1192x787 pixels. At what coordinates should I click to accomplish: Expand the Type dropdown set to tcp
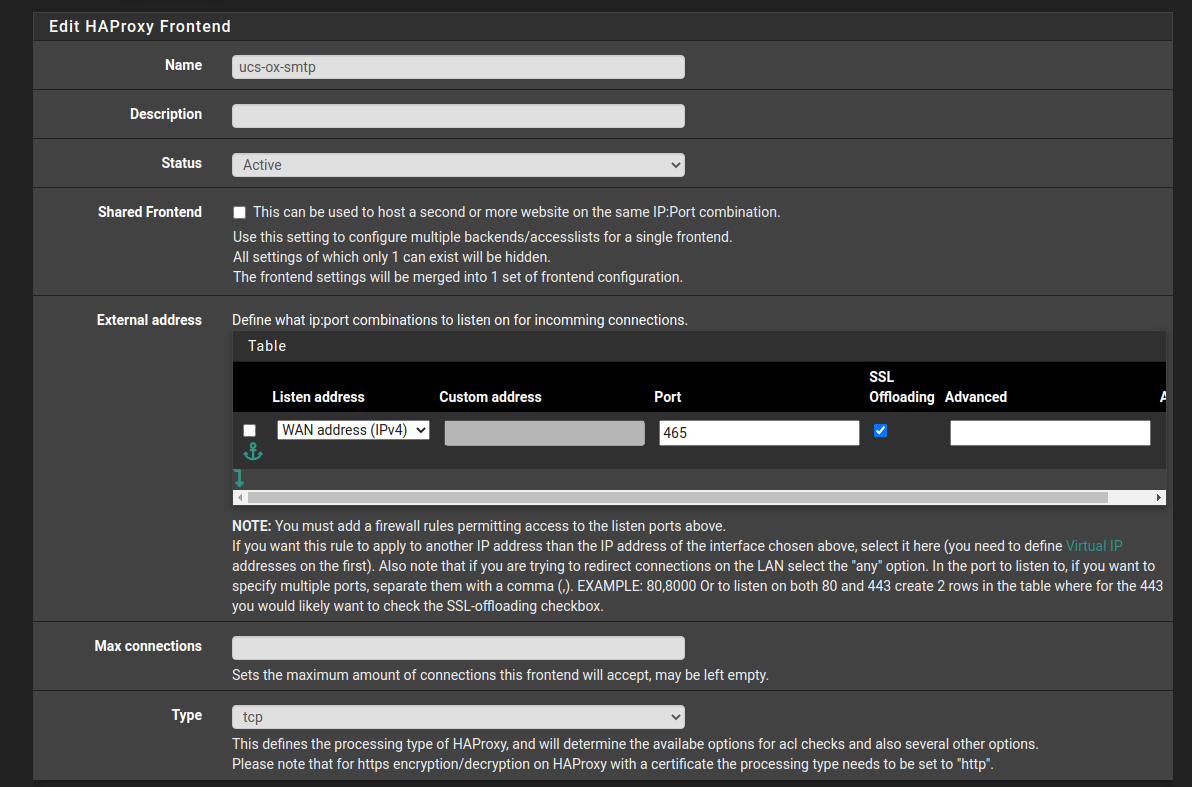[458, 717]
